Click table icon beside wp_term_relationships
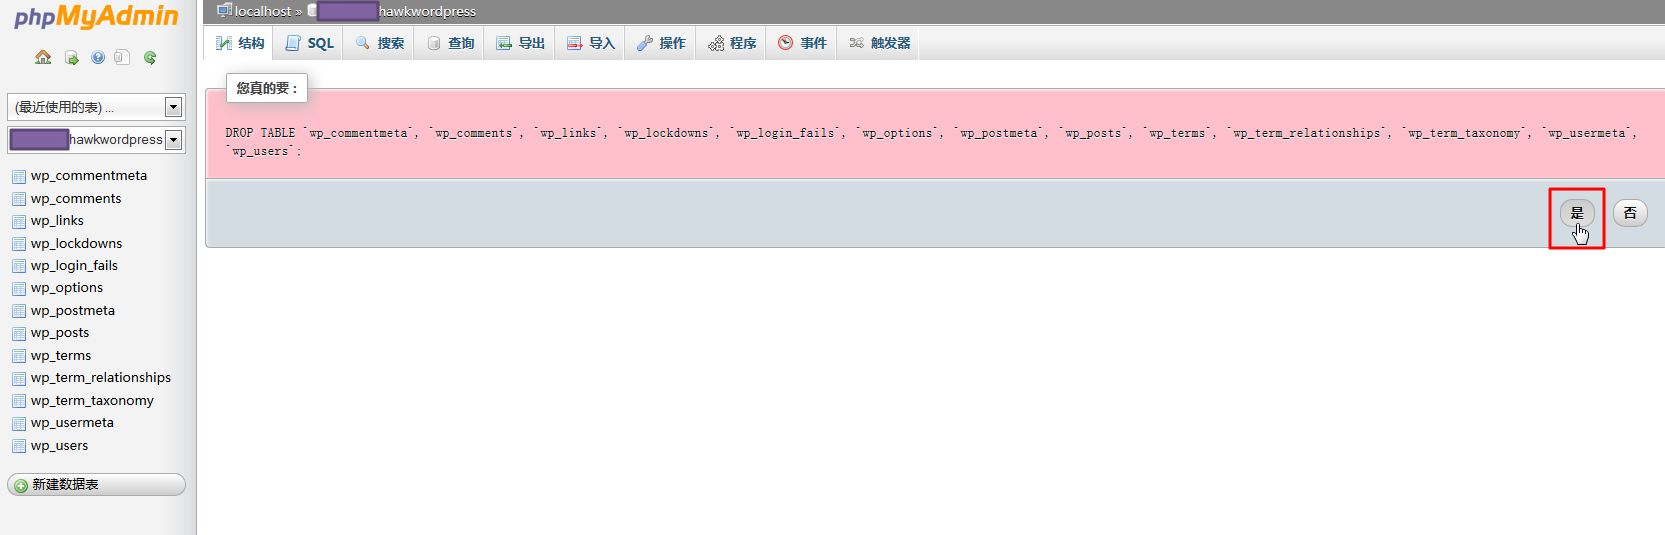The height and width of the screenshot is (535, 1665). tap(19, 378)
